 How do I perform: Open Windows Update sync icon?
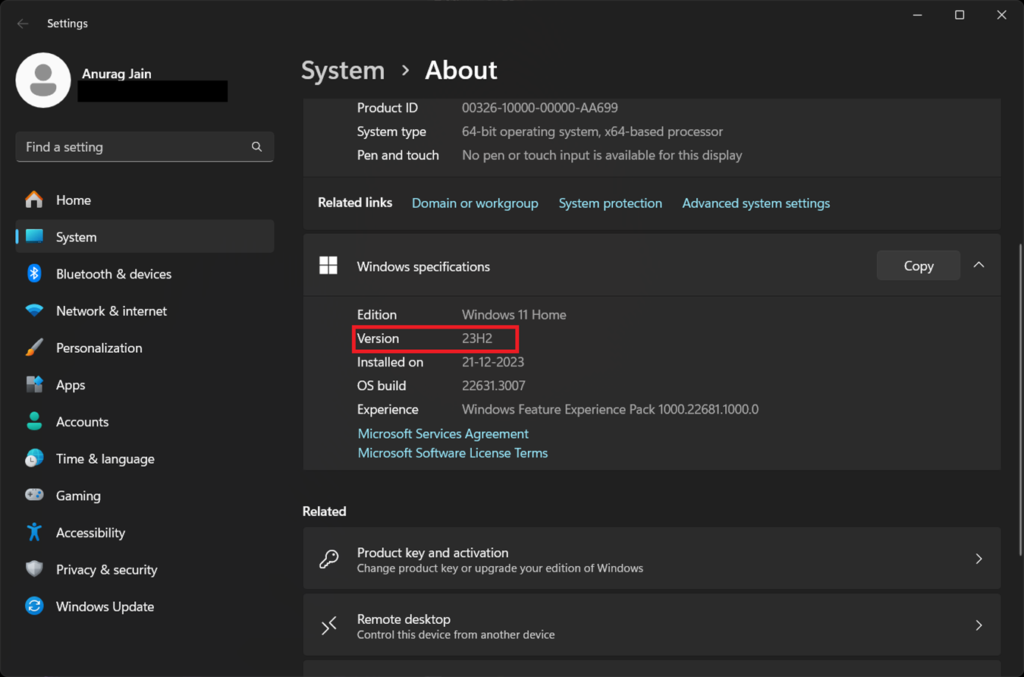34,606
